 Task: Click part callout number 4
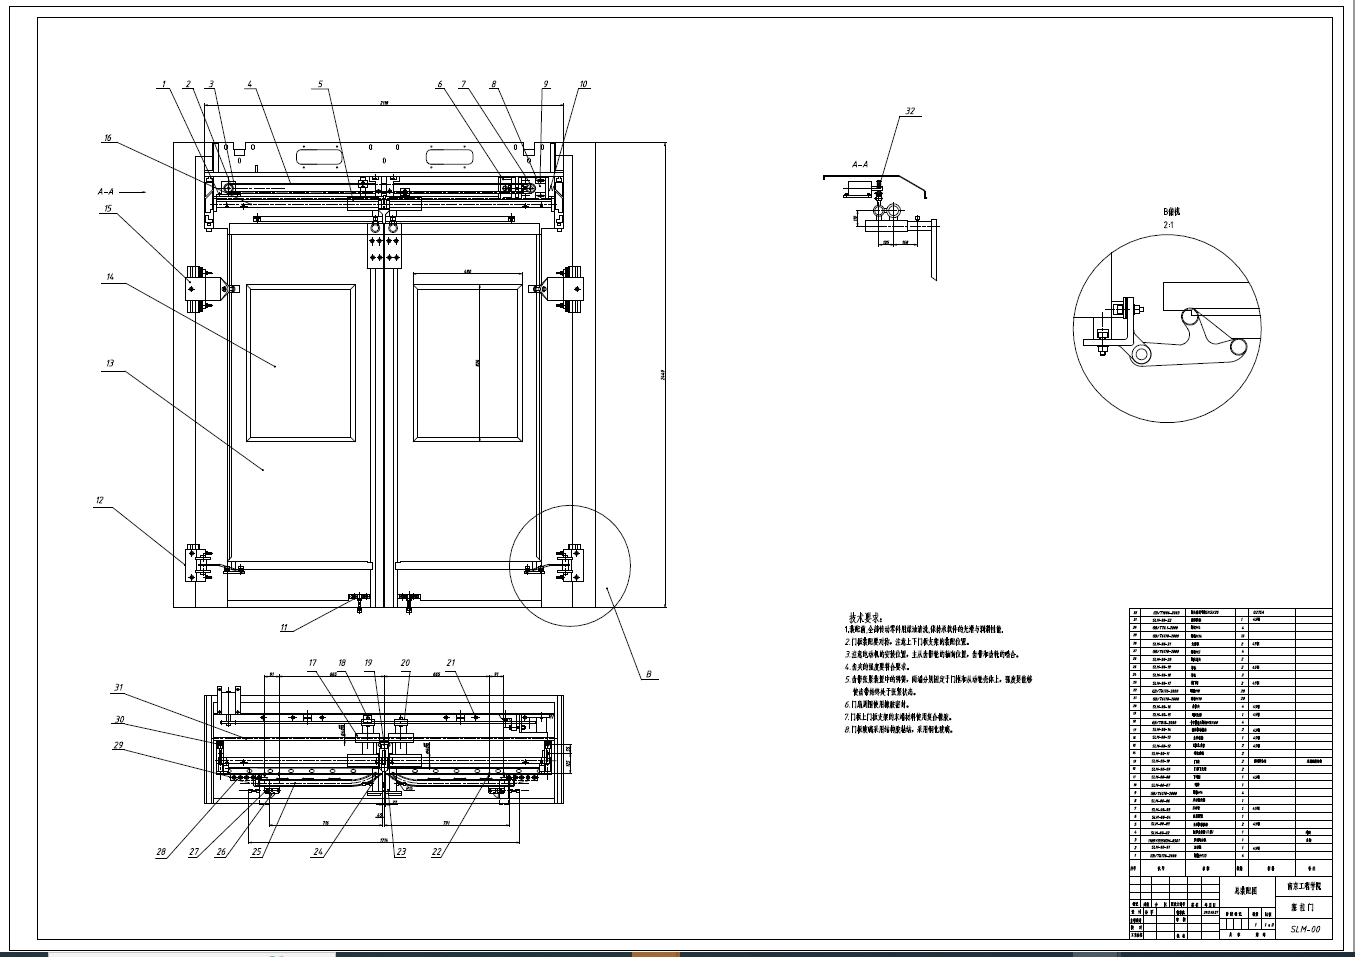tap(249, 85)
